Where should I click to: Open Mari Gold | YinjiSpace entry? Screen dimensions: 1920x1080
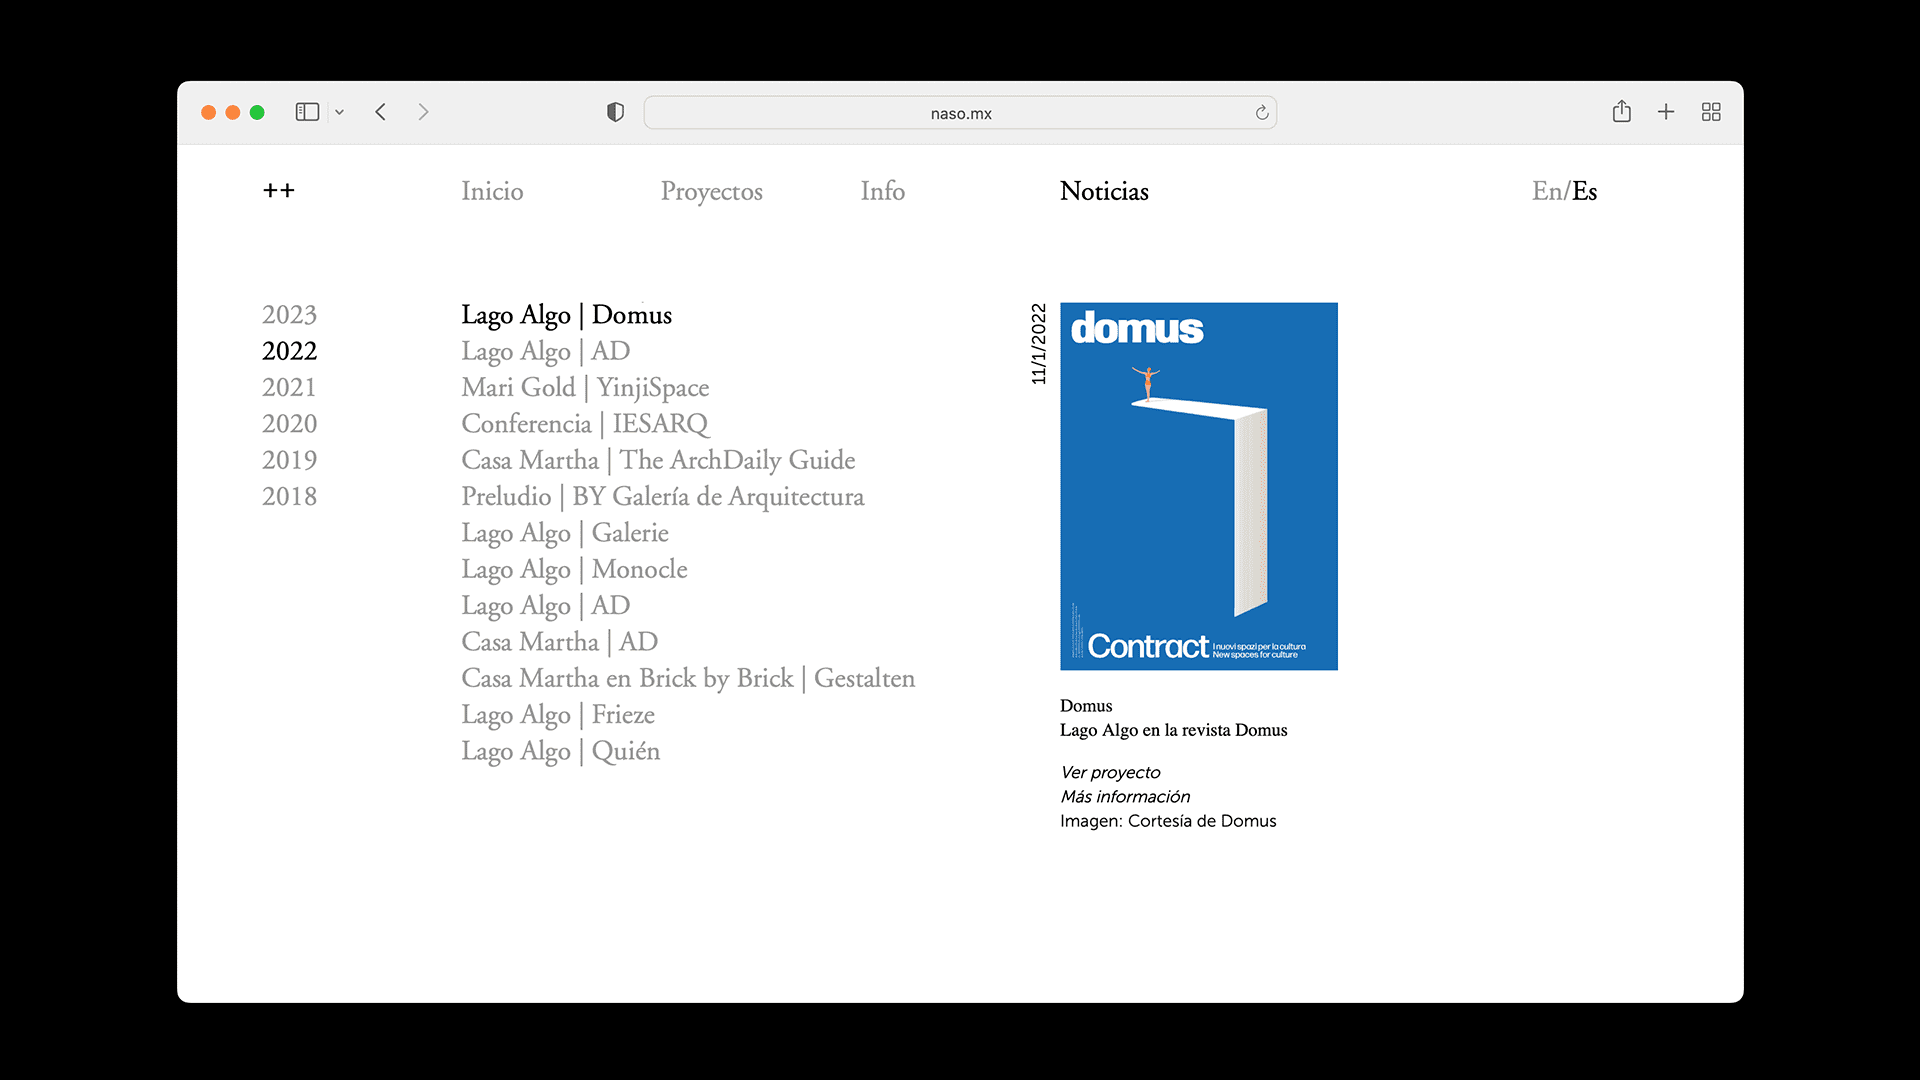click(585, 387)
